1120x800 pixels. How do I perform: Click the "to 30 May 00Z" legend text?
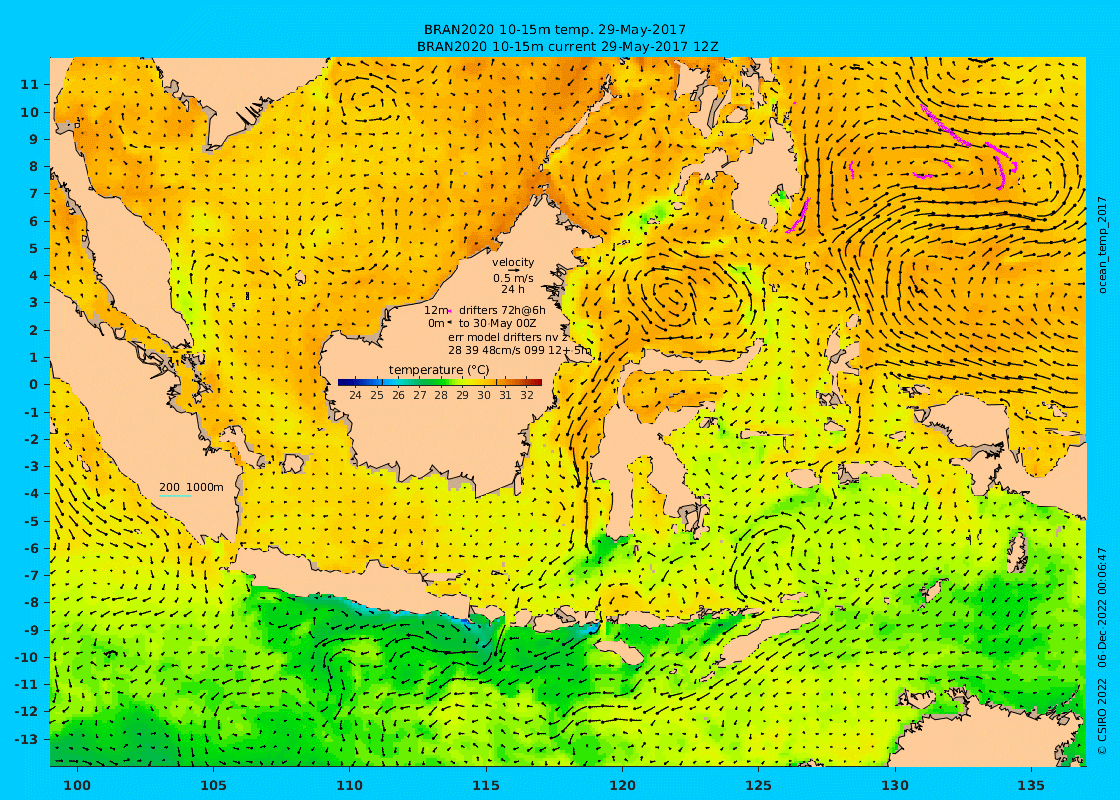(x=497, y=323)
